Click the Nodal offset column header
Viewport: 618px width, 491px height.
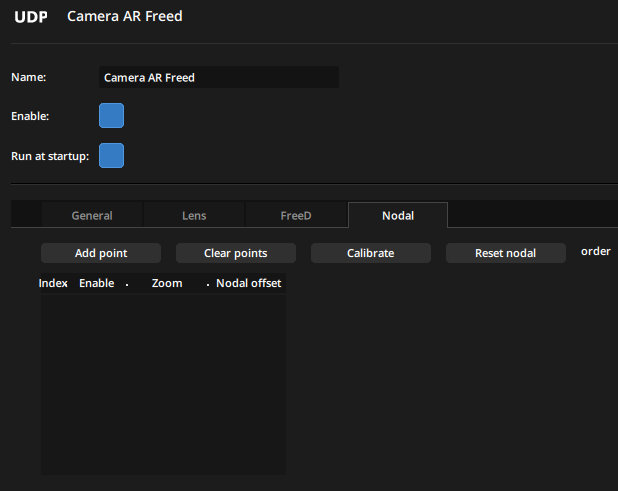(249, 283)
